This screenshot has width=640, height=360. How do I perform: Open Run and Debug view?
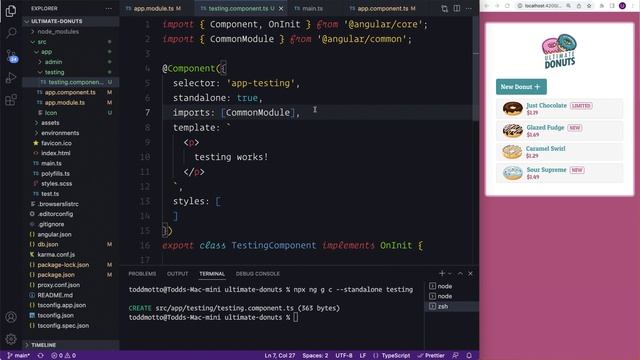tap(11, 78)
